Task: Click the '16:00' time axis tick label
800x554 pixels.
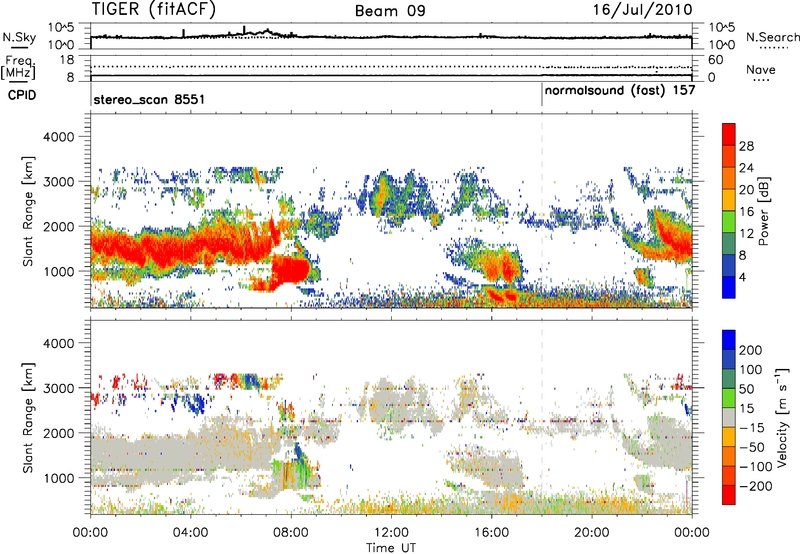Action: pos(491,533)
